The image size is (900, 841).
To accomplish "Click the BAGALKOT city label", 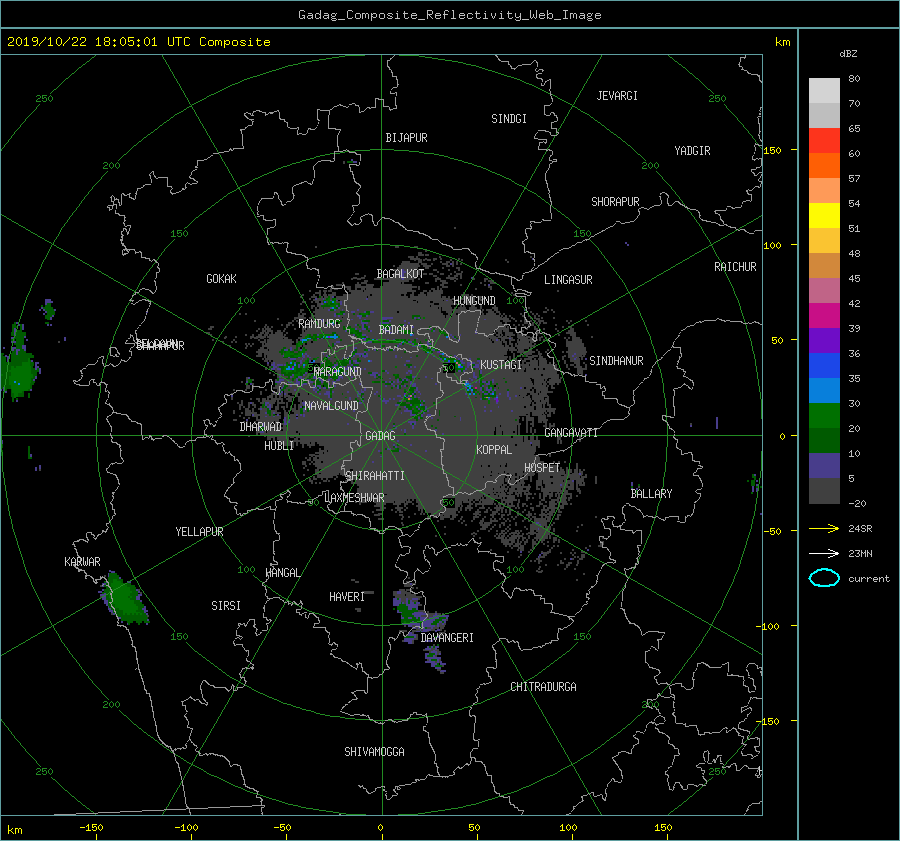I will [x=400, y=274].
